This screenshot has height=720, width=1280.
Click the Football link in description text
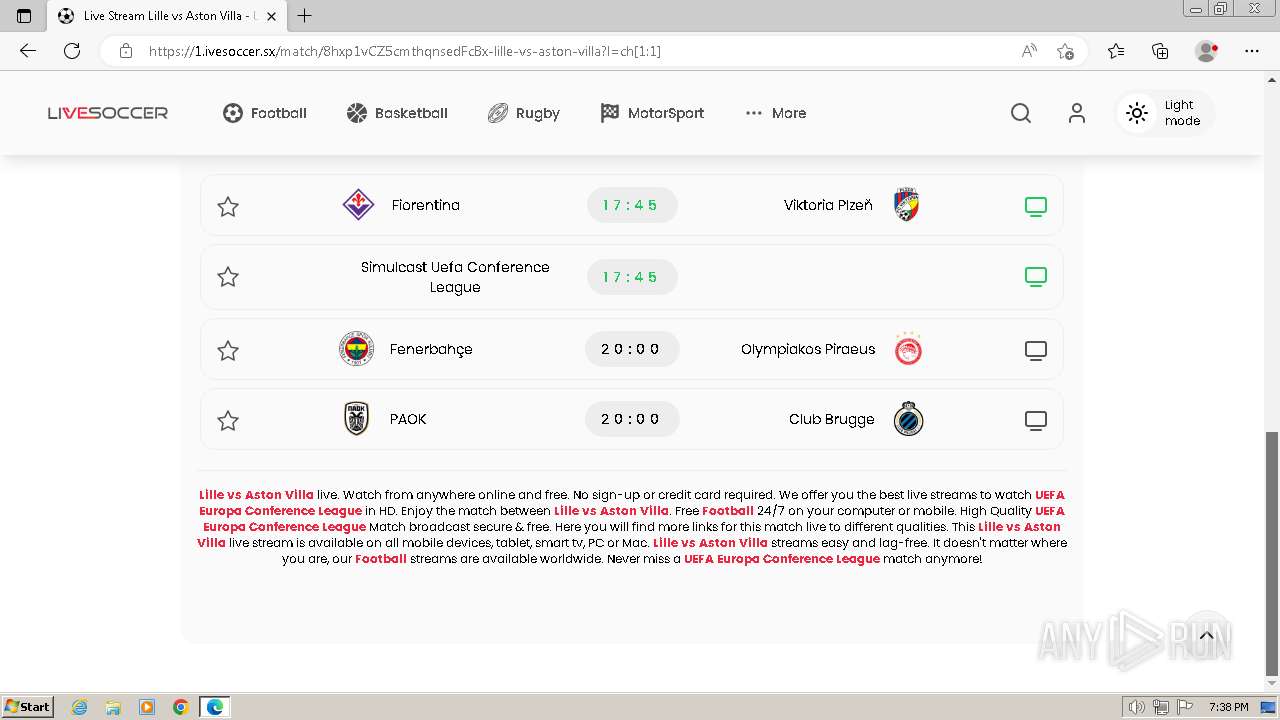click(x=381, y=559)
